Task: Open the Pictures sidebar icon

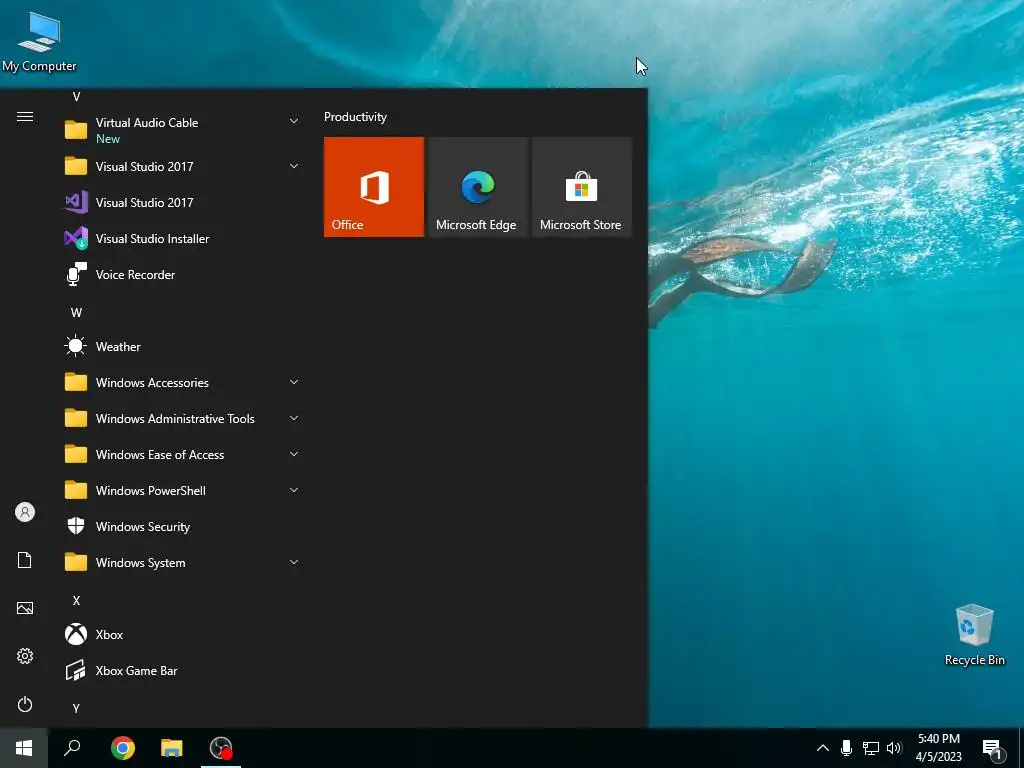Action: tap(25, 609)
